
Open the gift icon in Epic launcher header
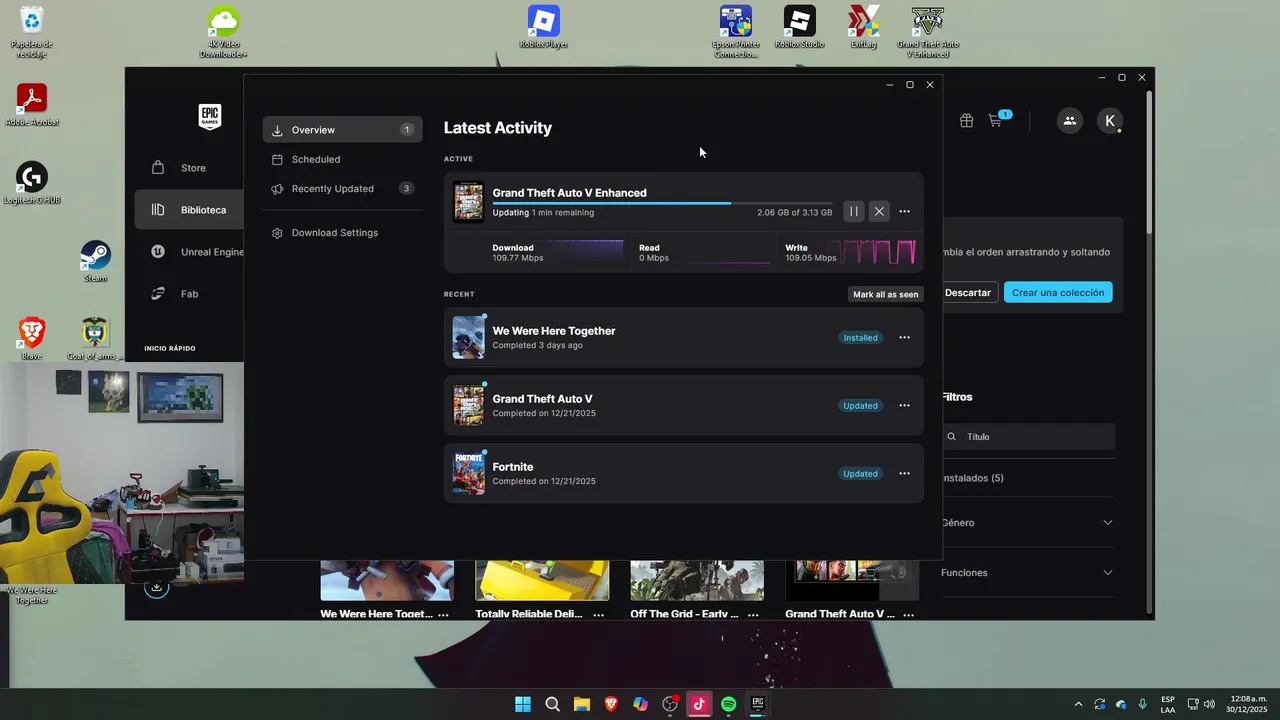coord(966,121)
